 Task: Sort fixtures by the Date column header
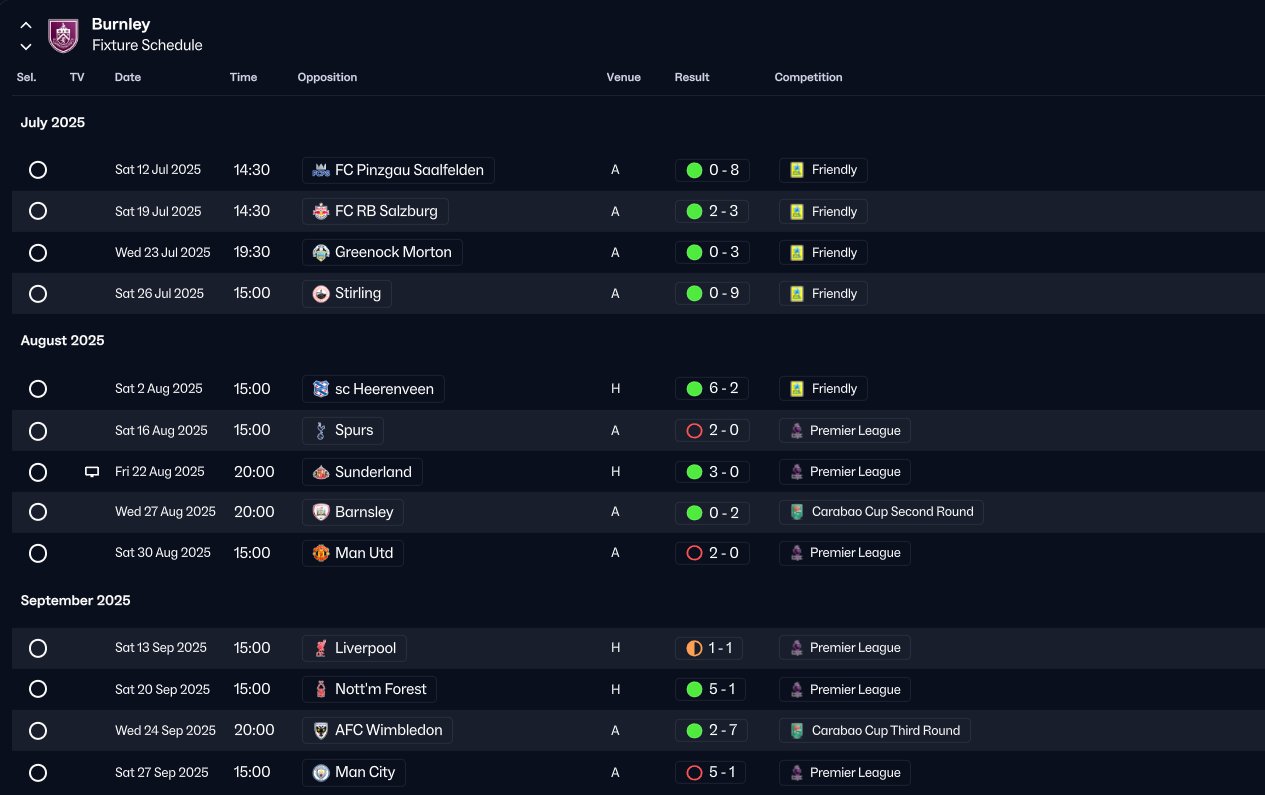128,77
